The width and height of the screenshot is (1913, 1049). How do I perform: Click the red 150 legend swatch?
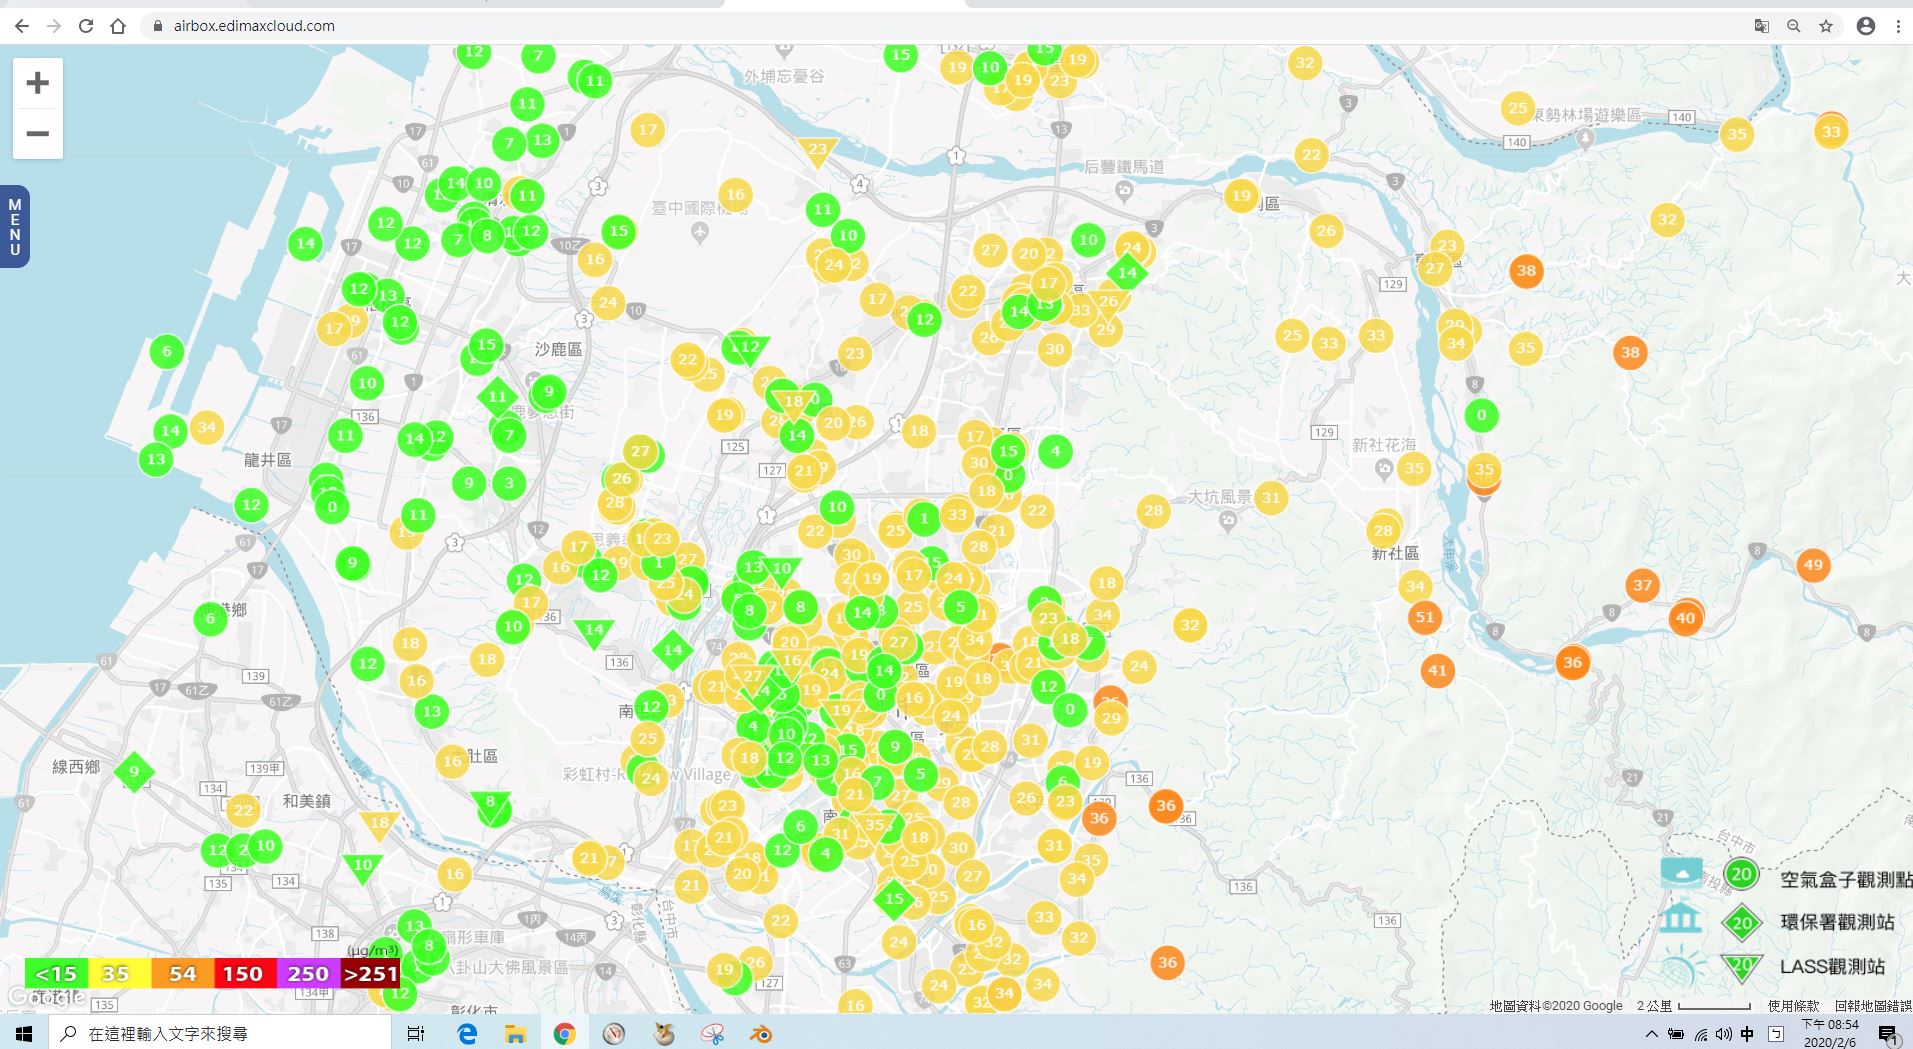click(243, 973)
